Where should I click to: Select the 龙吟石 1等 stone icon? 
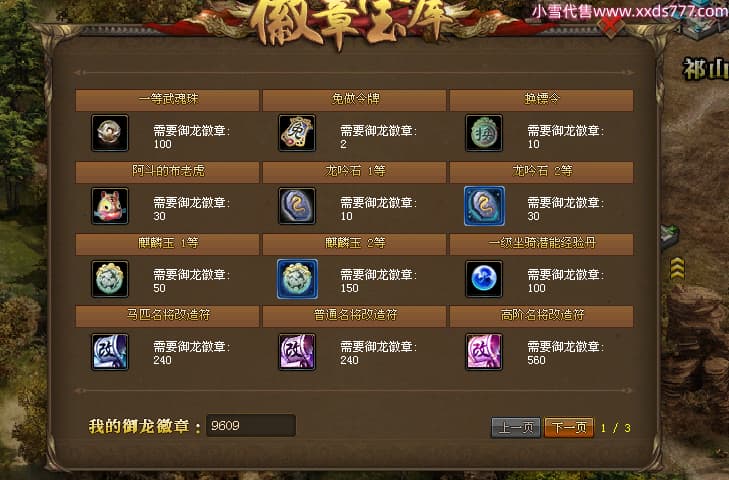(297, 206)
